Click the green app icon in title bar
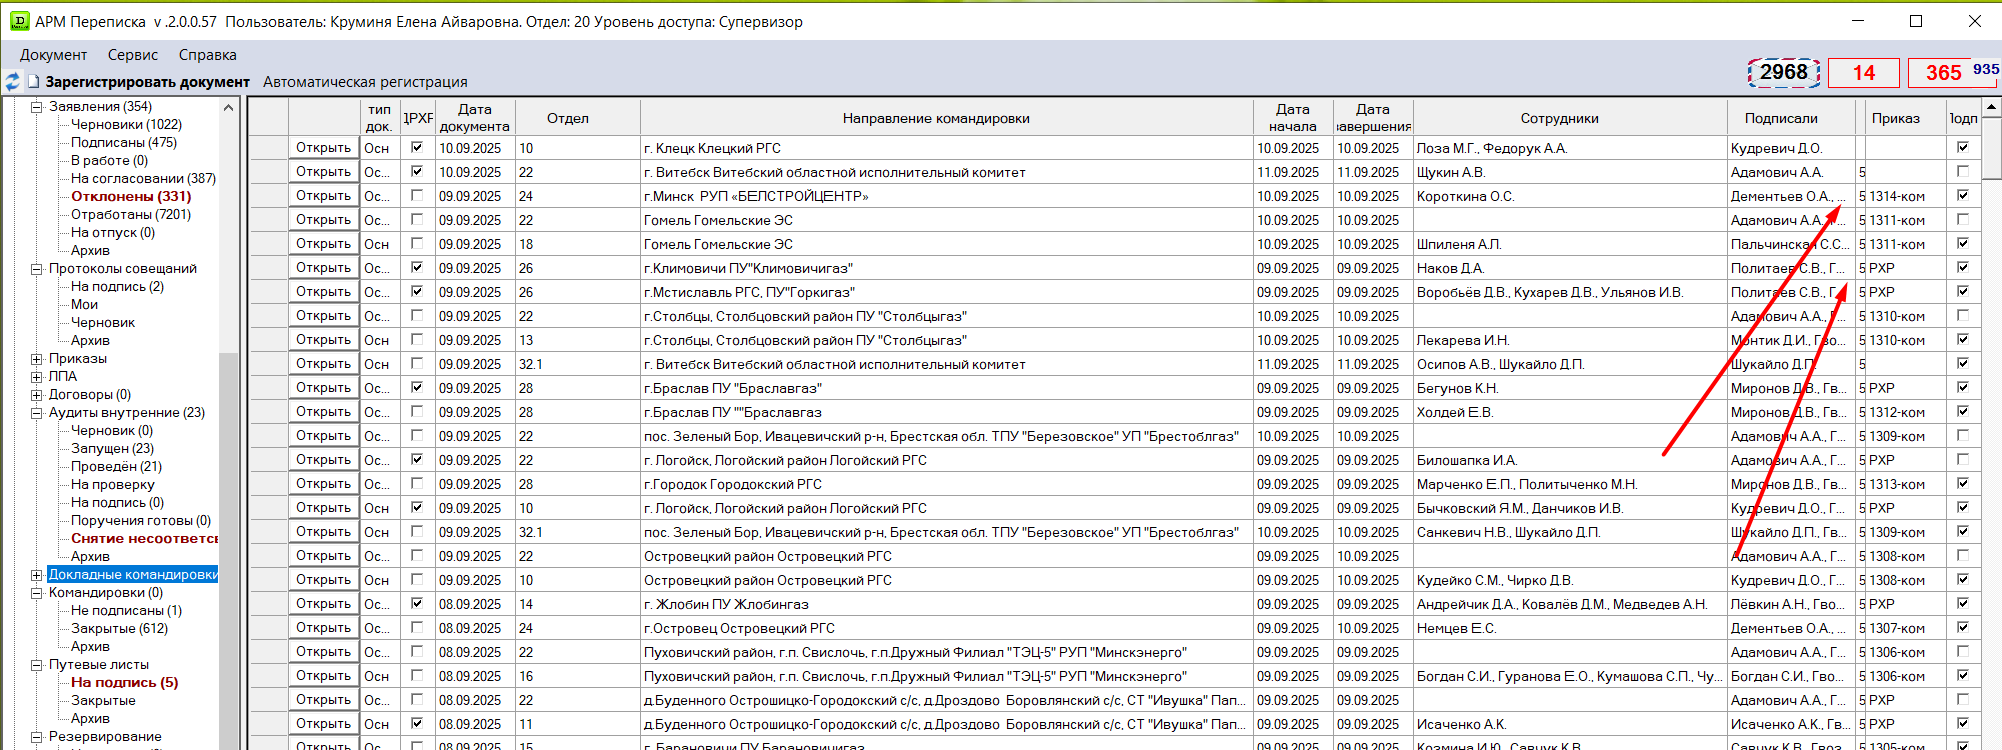The image size is (2002, 750). pyautogui.click(x=19, y=21)
